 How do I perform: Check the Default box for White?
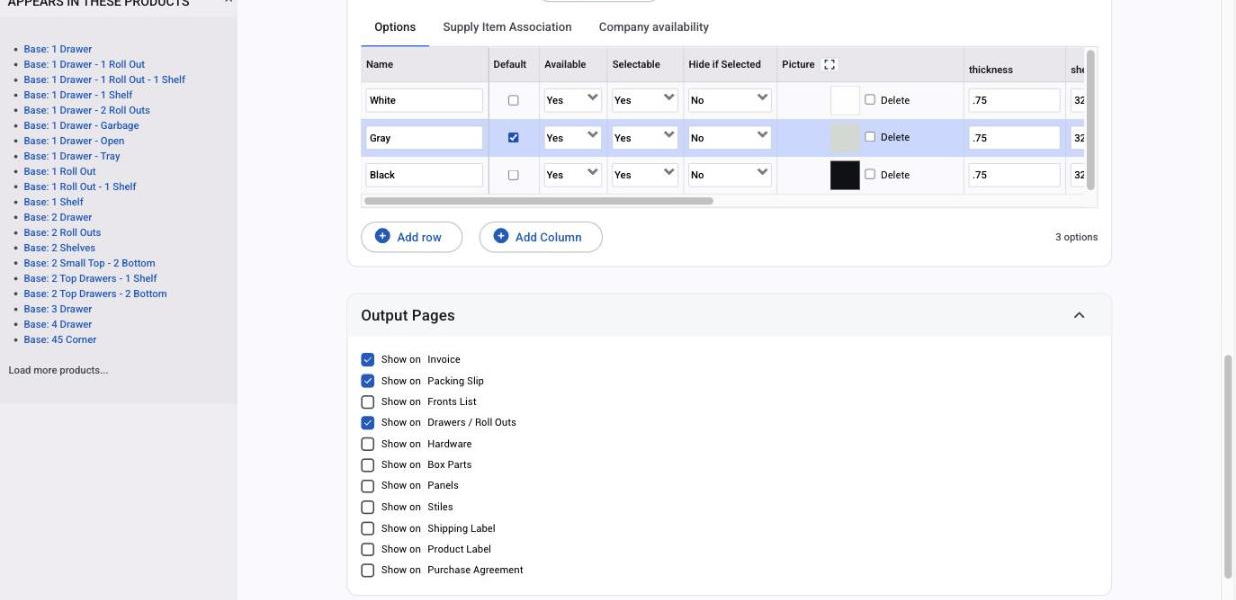pyautogui.click(x=513, y=101)
